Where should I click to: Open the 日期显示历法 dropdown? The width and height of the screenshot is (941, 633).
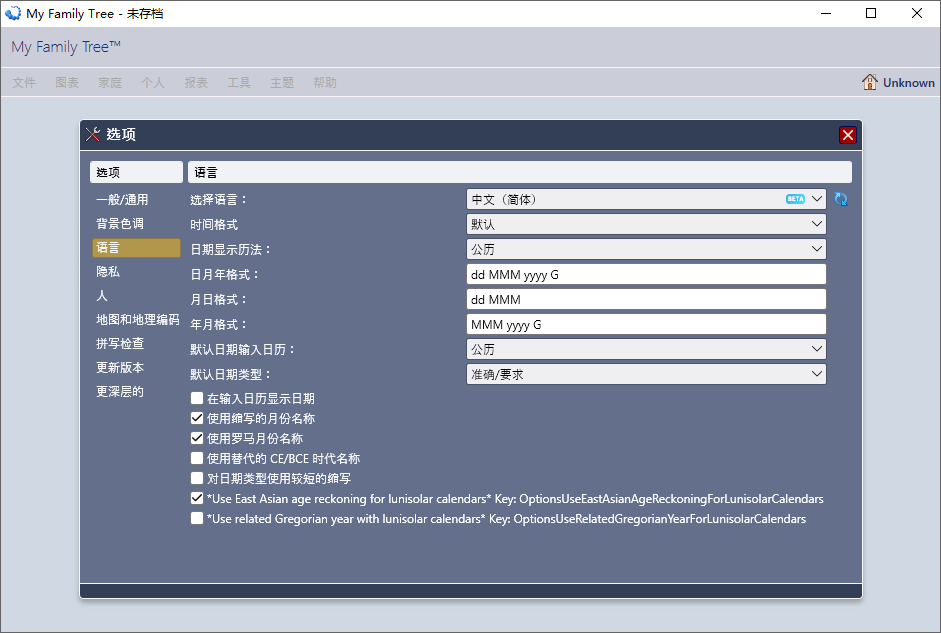(x=646, y=249)
